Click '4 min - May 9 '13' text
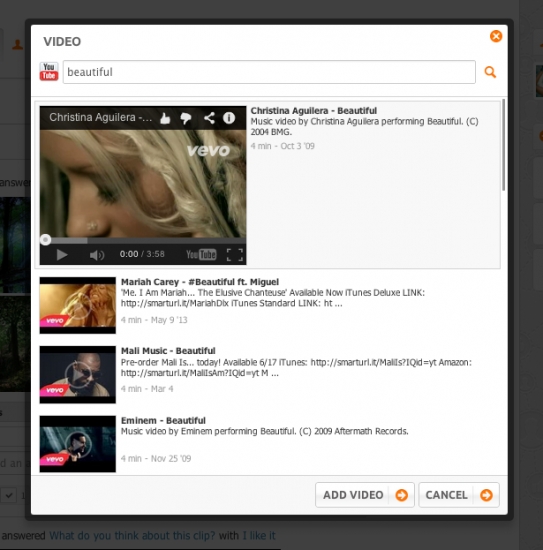The width and height of the screenshot is (543, 550). [154, 320]
